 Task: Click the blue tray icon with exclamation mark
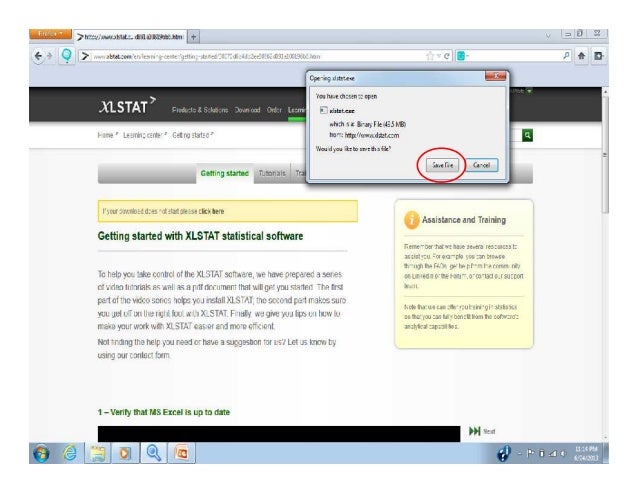[504, 453]
